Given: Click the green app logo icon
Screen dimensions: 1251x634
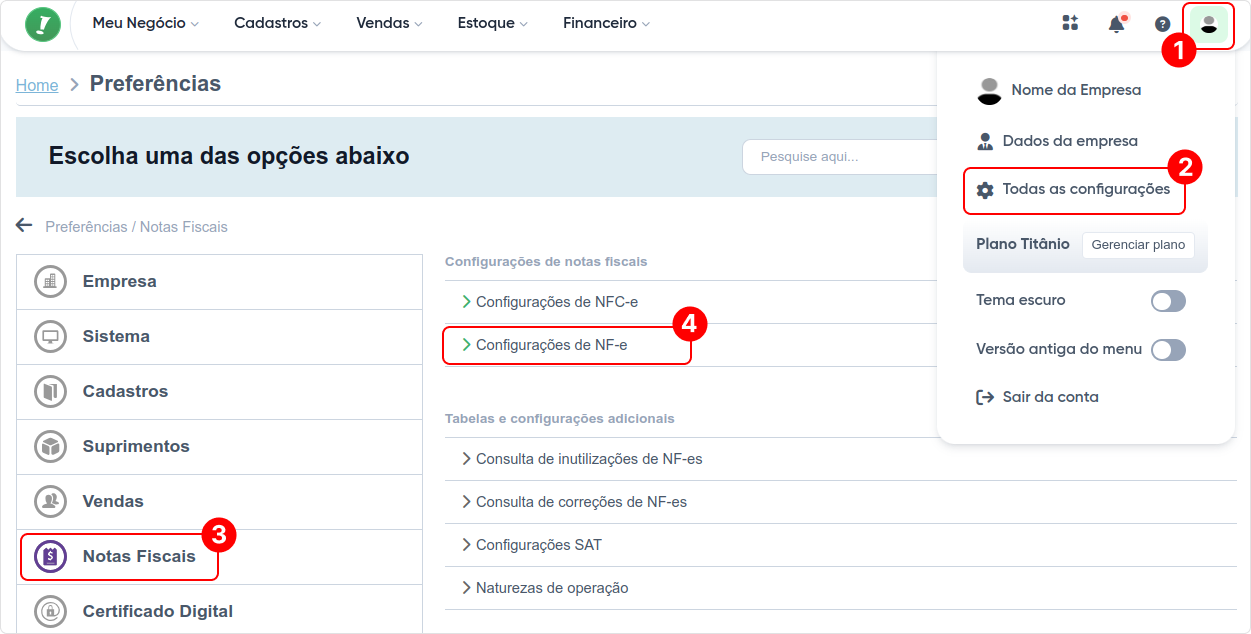Looking at the screenshot, I should pos(43,24).
